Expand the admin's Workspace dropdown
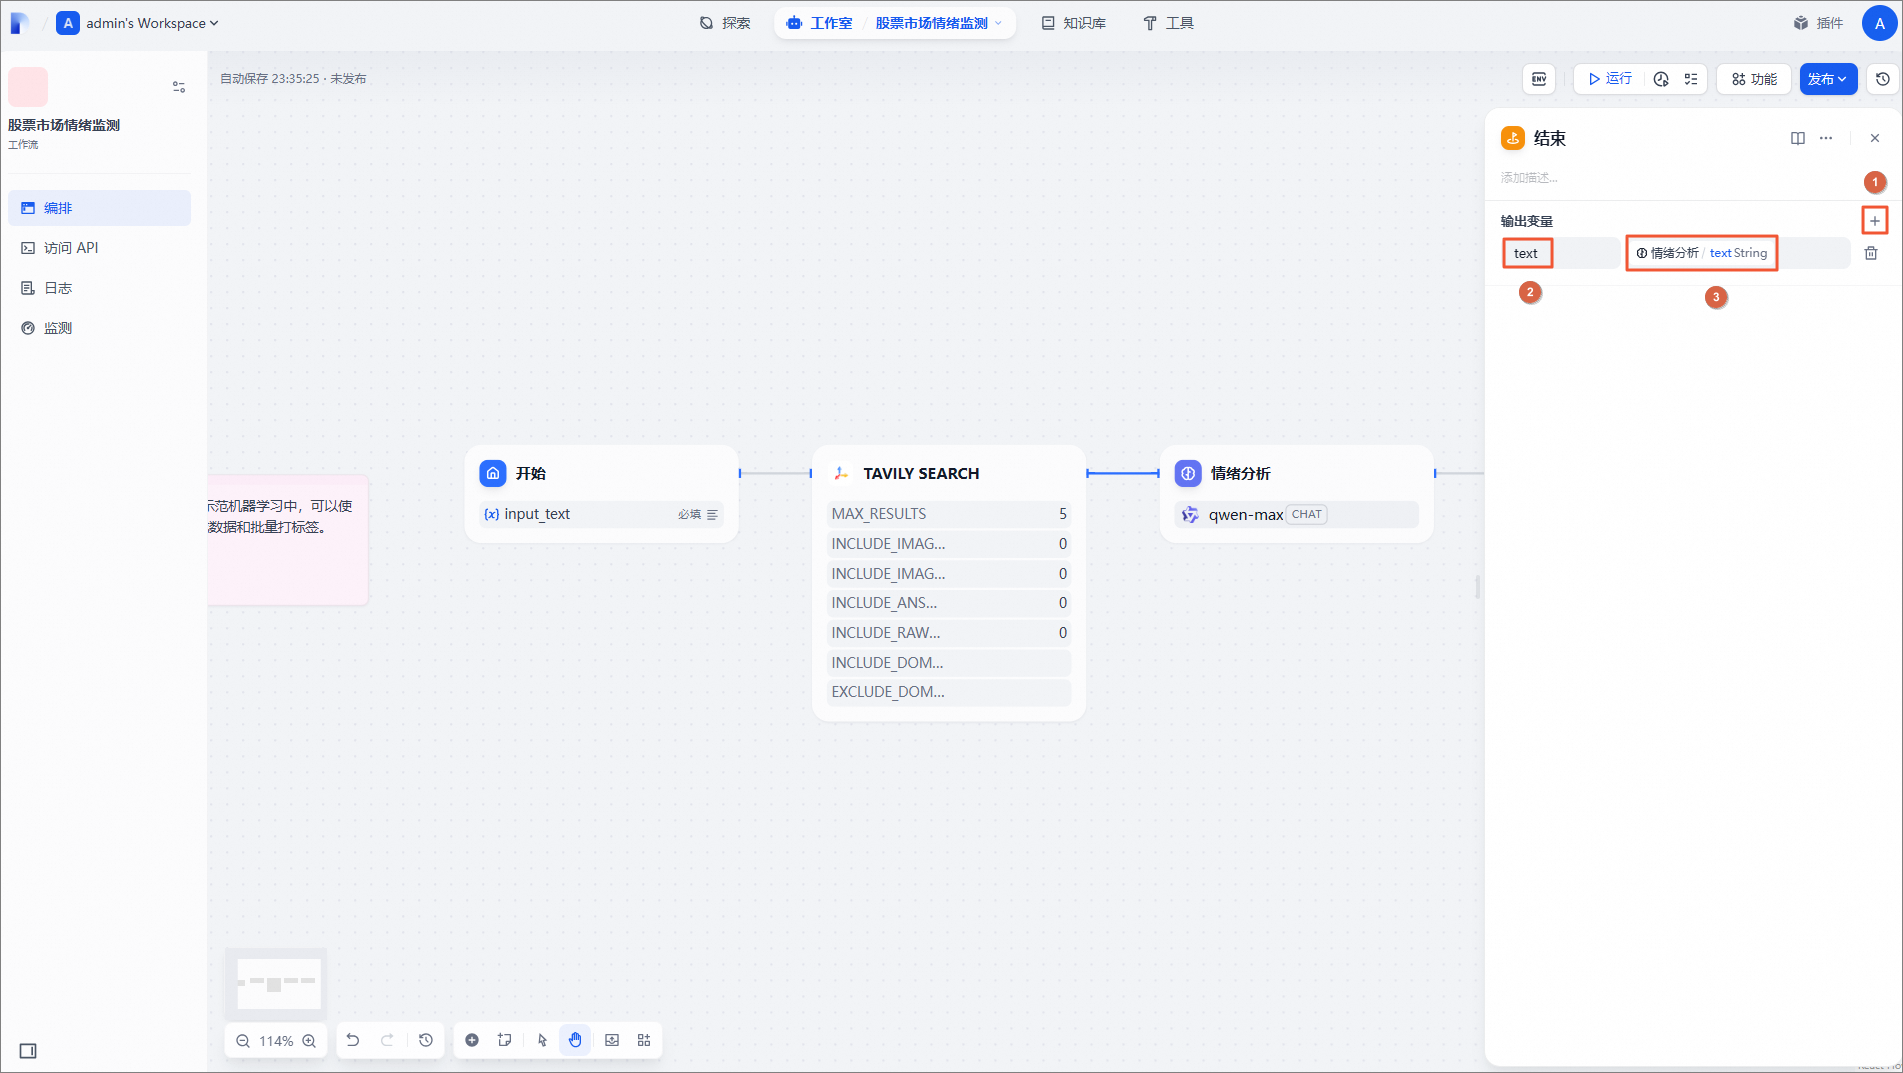This screenshot has width=1903, height=1073. [x=138, y=23]
